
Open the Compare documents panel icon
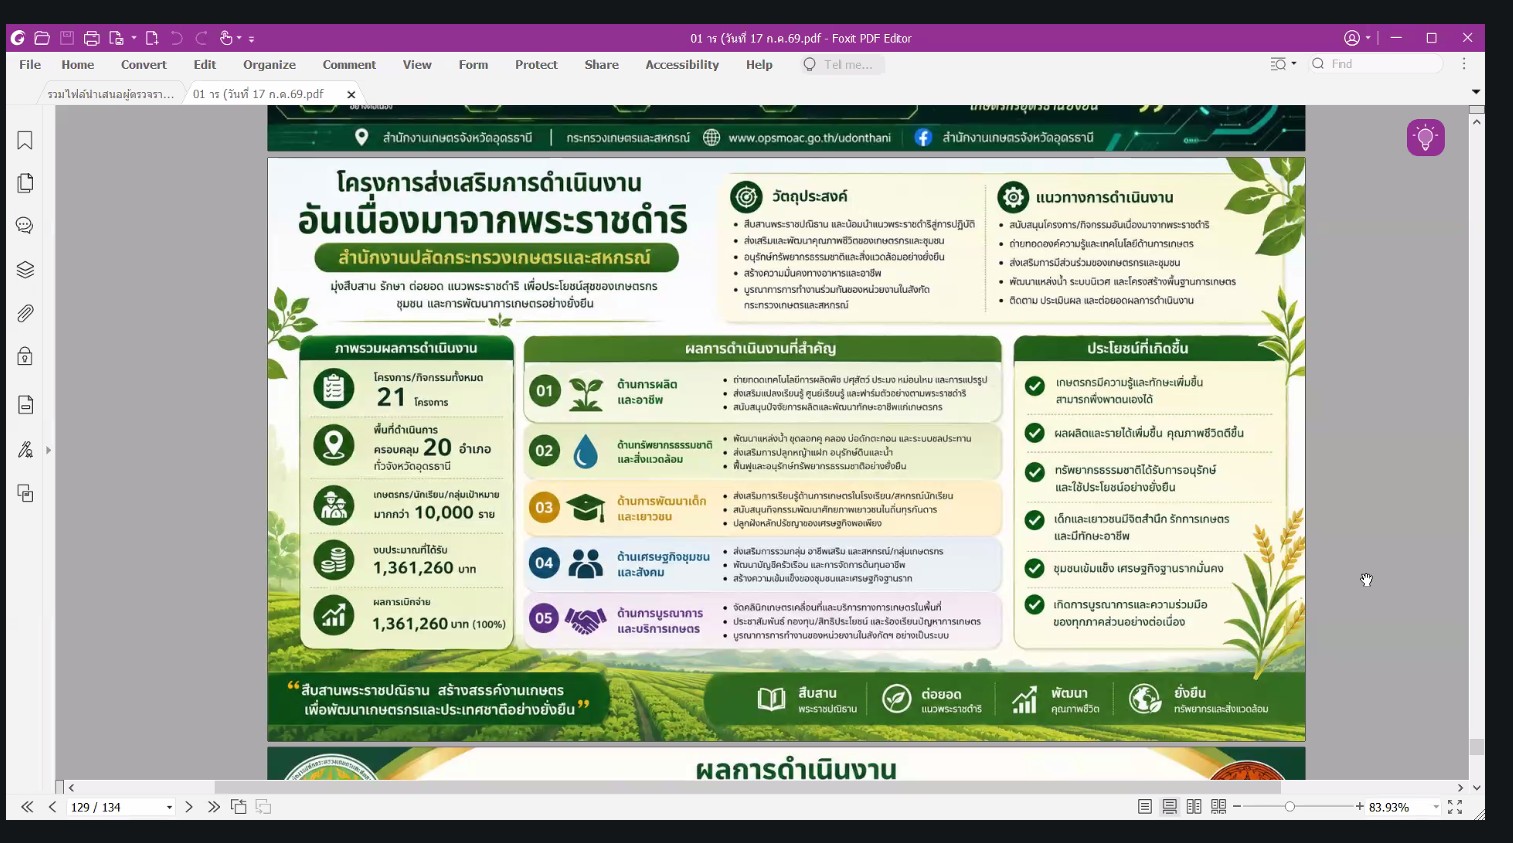tap(25, 493)
